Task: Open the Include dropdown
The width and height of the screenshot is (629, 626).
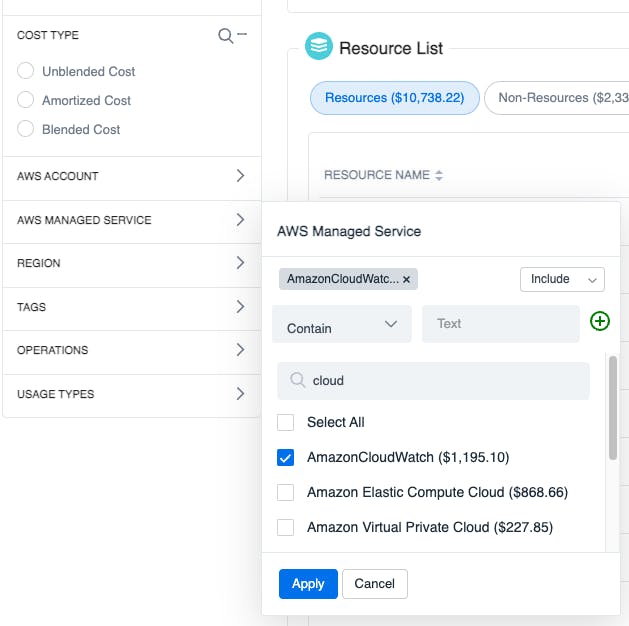Action: coord(562,279)
